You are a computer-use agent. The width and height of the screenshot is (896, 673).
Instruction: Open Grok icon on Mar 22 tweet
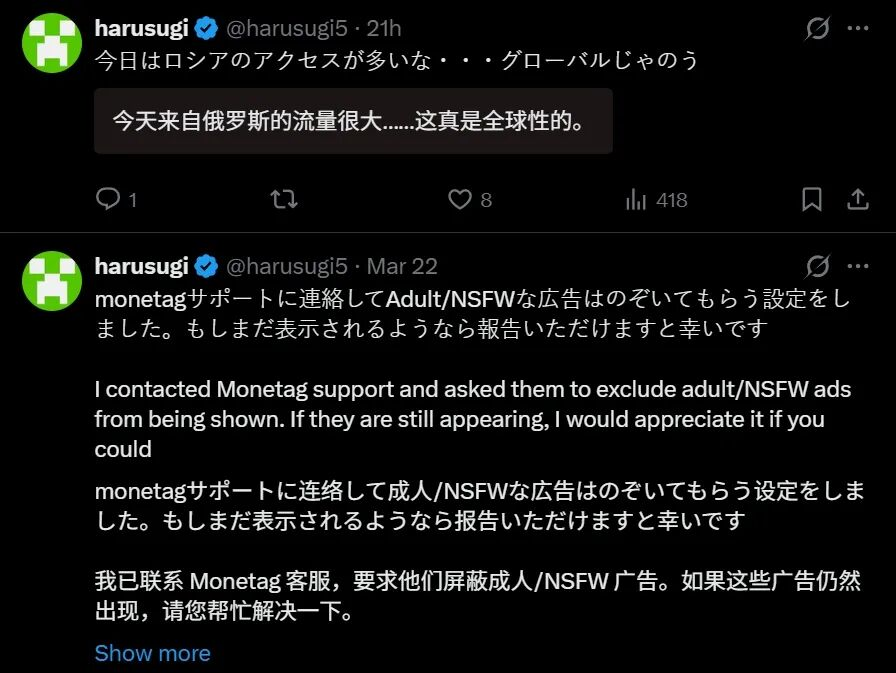click(817, 266)
